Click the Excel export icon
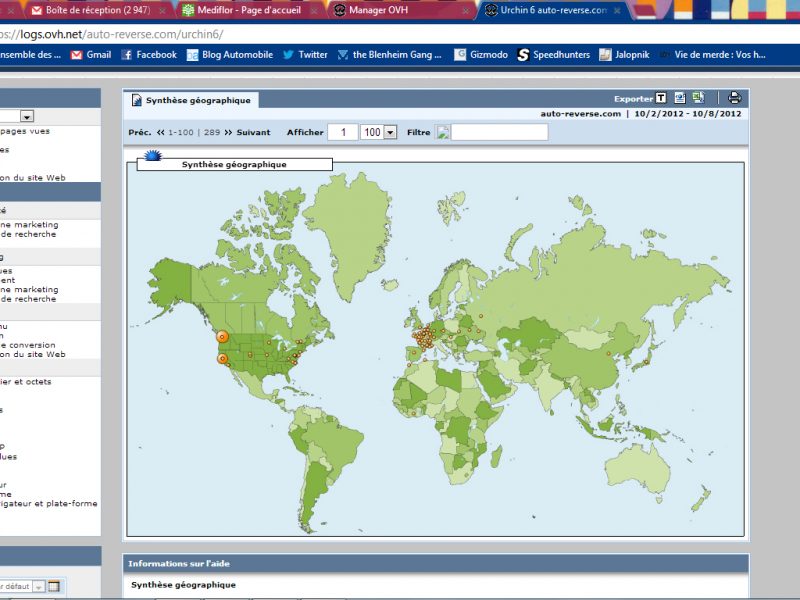 point(698,98)
